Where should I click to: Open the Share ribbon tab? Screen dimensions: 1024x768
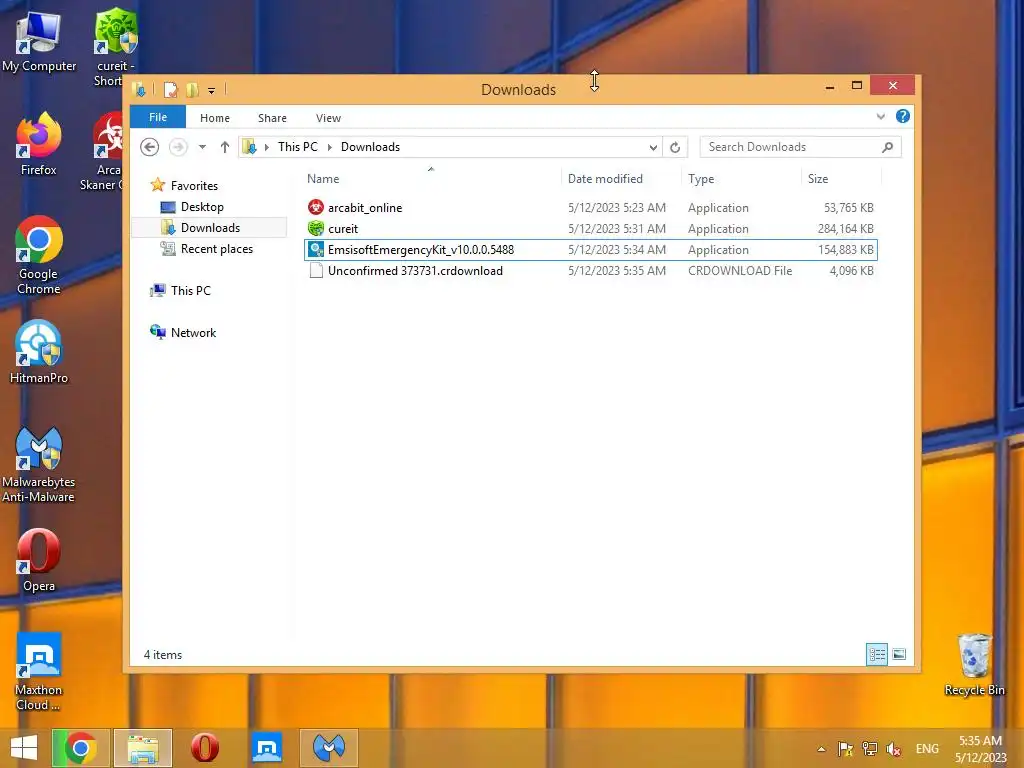point(272,118)
